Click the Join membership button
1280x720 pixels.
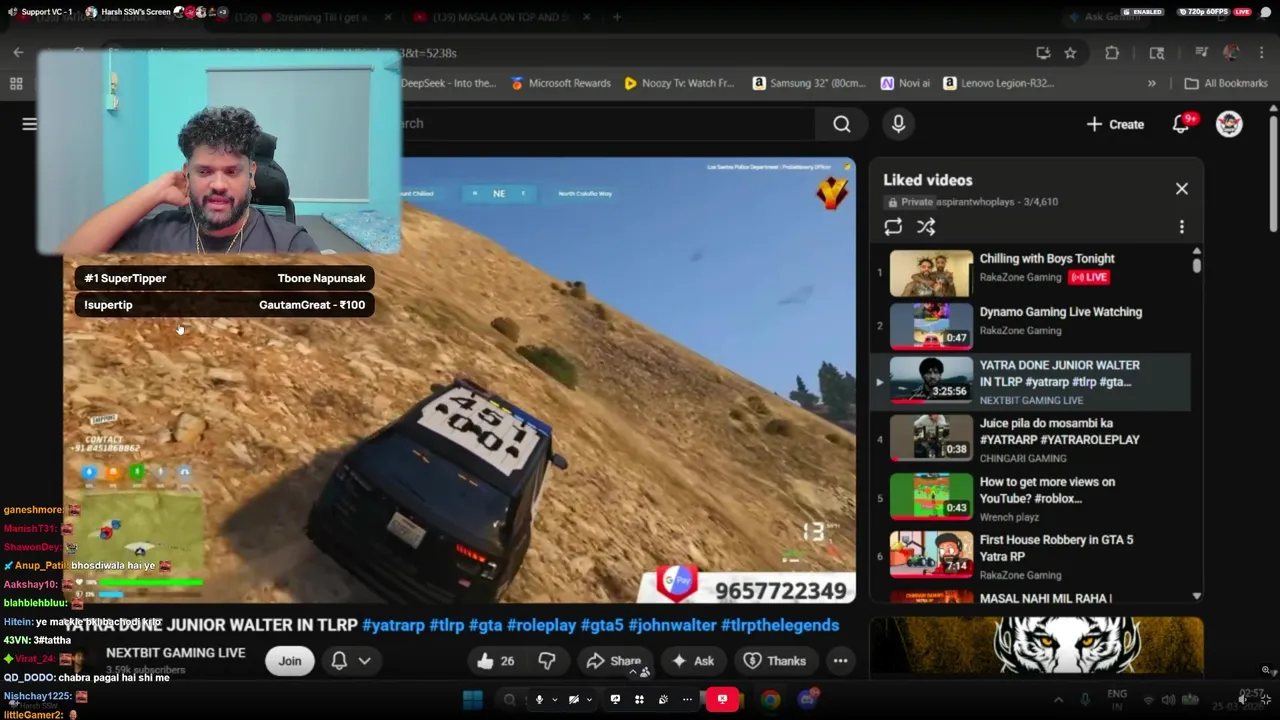click(290, 661)
